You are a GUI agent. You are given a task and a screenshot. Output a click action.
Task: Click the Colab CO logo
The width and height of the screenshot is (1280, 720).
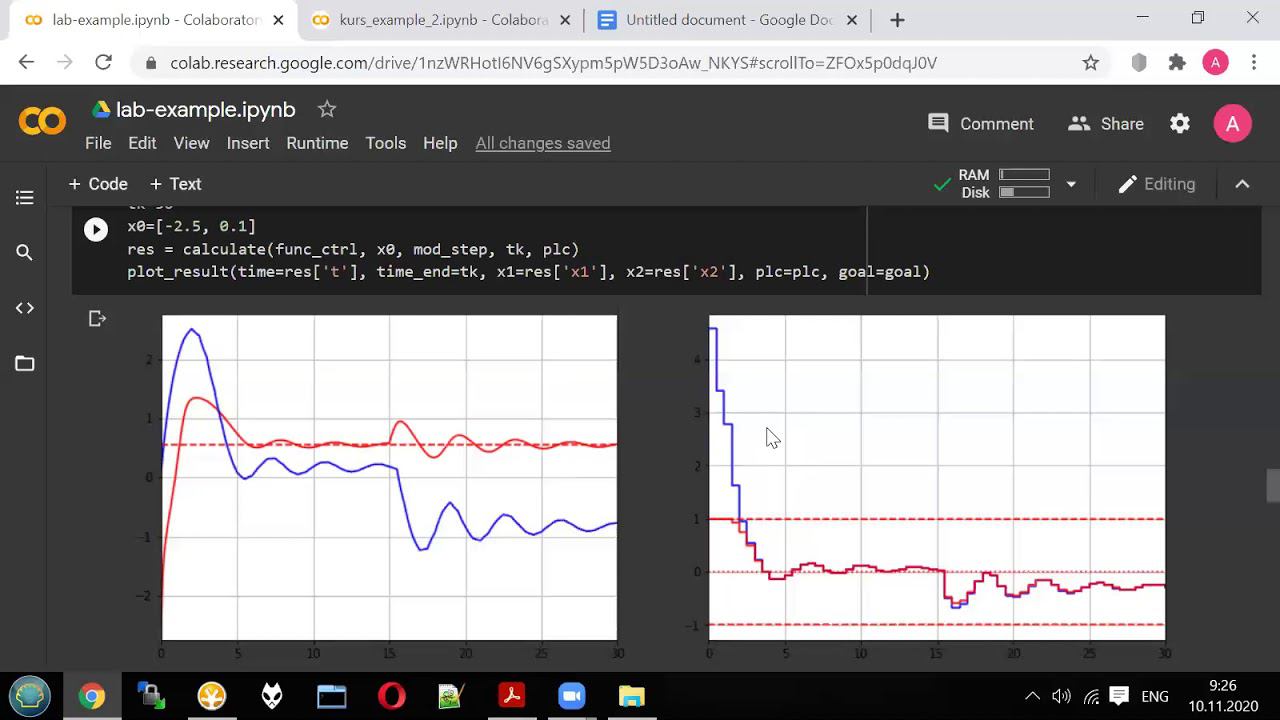[x=42, y=123]
